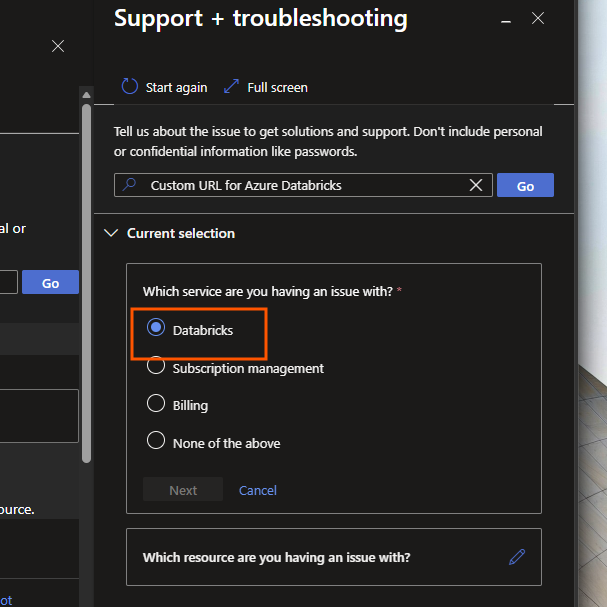Select the Subscription management radio option
Screen dimensions: 607x607
tap(156, 365)
